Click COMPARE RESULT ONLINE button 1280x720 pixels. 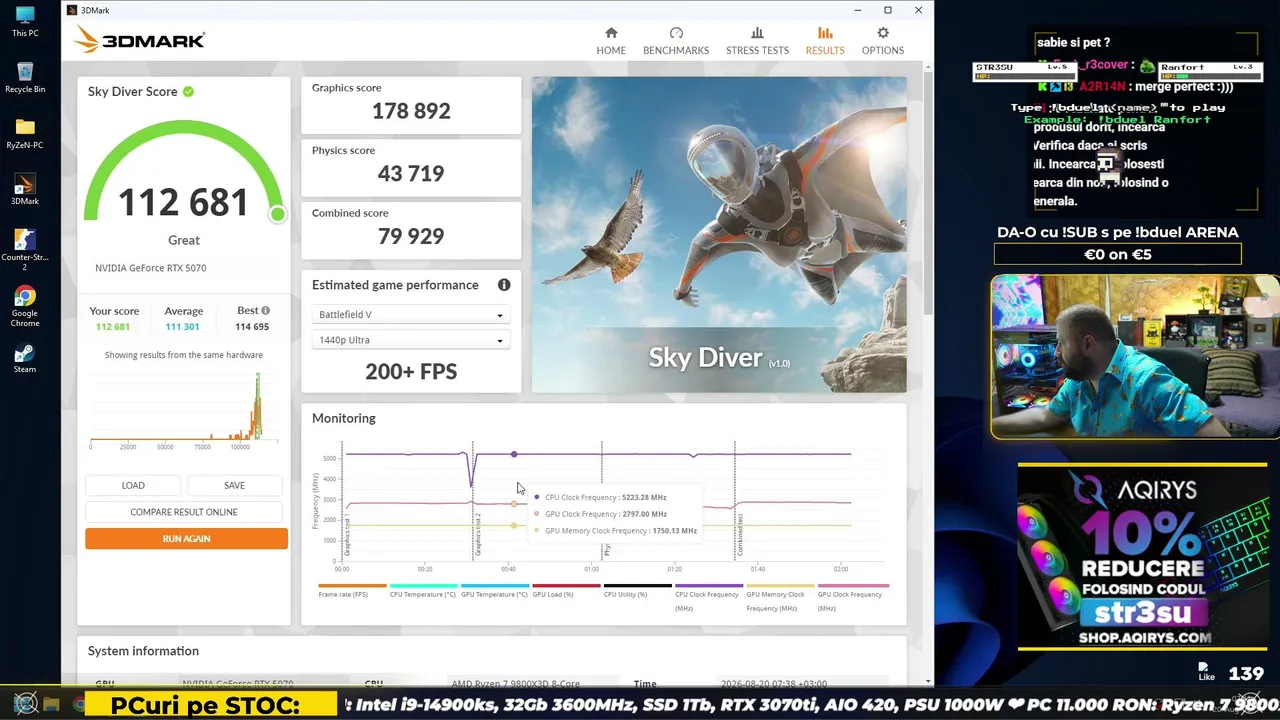tap(184, 512)
